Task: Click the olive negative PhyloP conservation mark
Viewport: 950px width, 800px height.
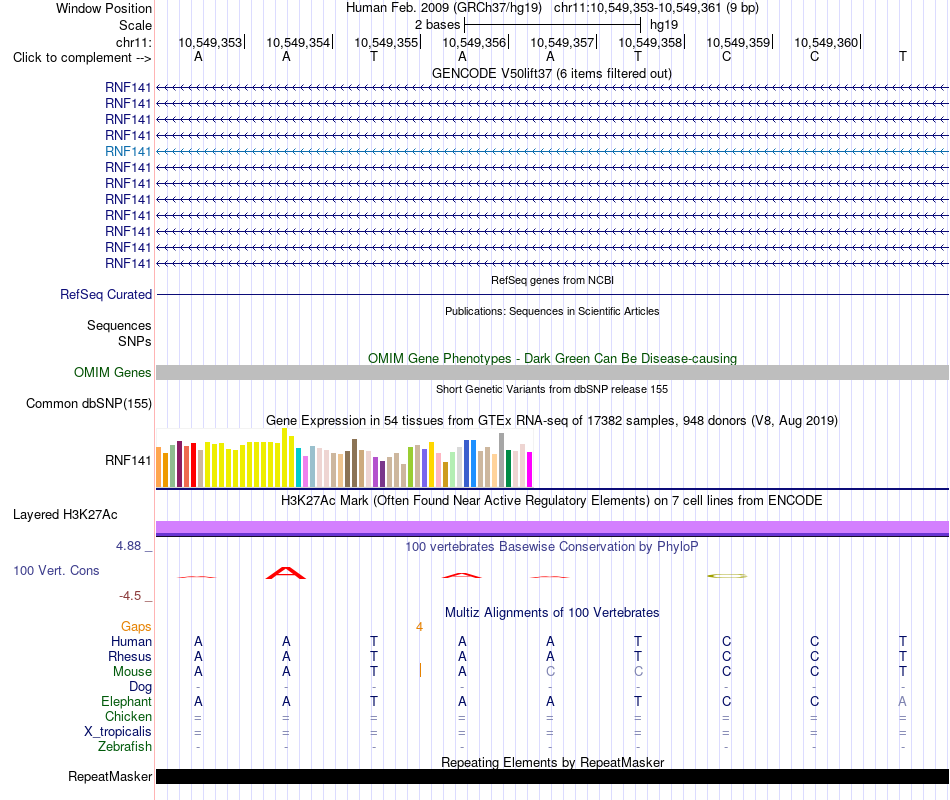Action: tap(727, 576)
